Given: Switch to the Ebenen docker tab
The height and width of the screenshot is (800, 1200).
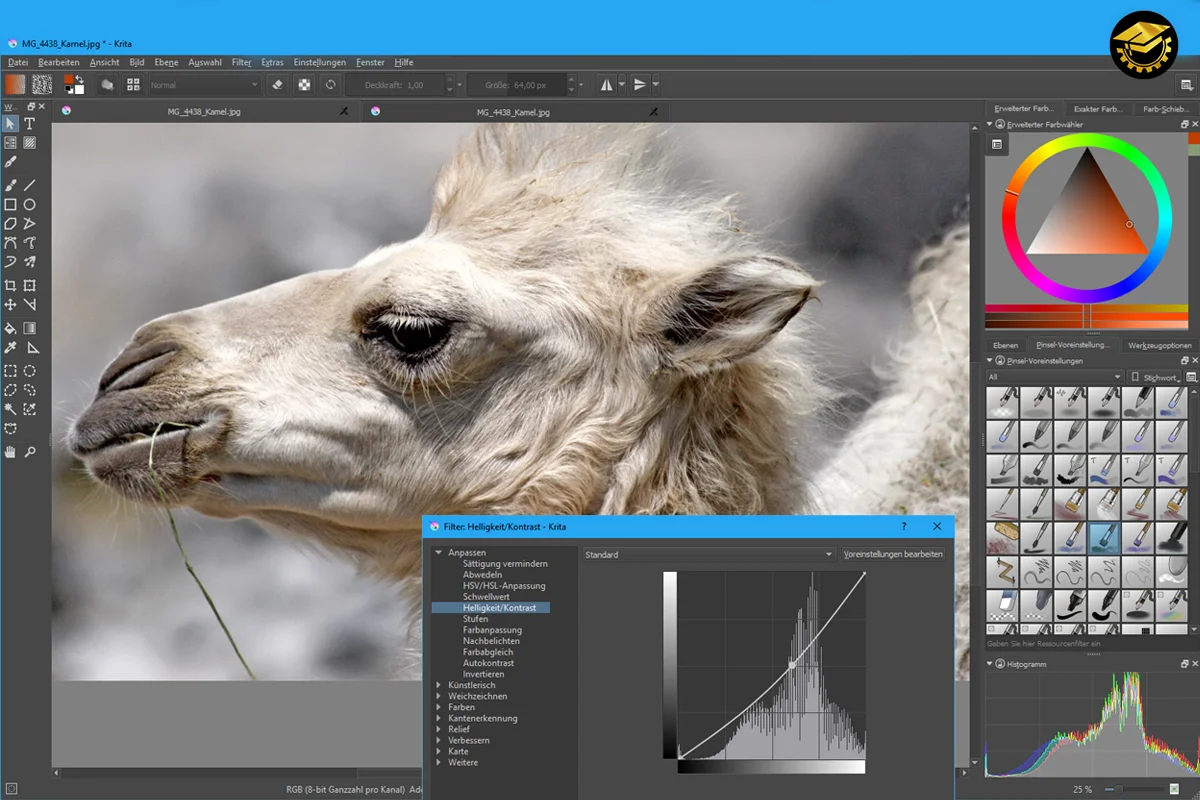Looking at the screenshot, I should [1005, 345].
